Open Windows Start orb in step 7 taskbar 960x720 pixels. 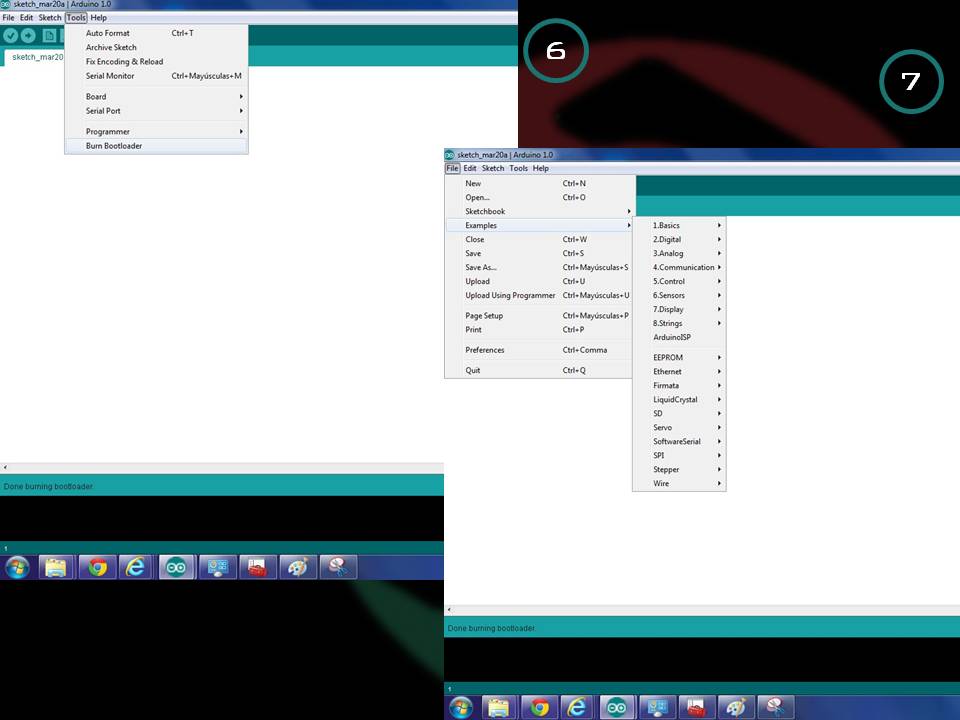pos(460,708)
